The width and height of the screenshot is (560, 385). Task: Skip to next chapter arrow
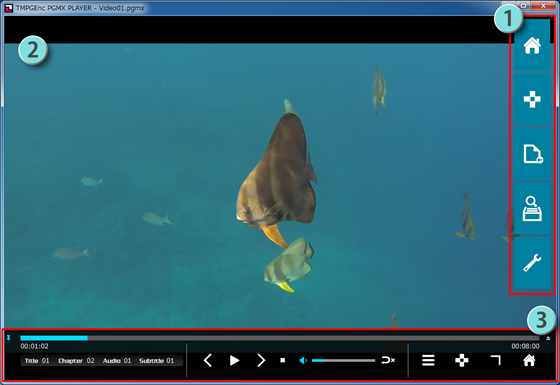[x=261, y=360]
